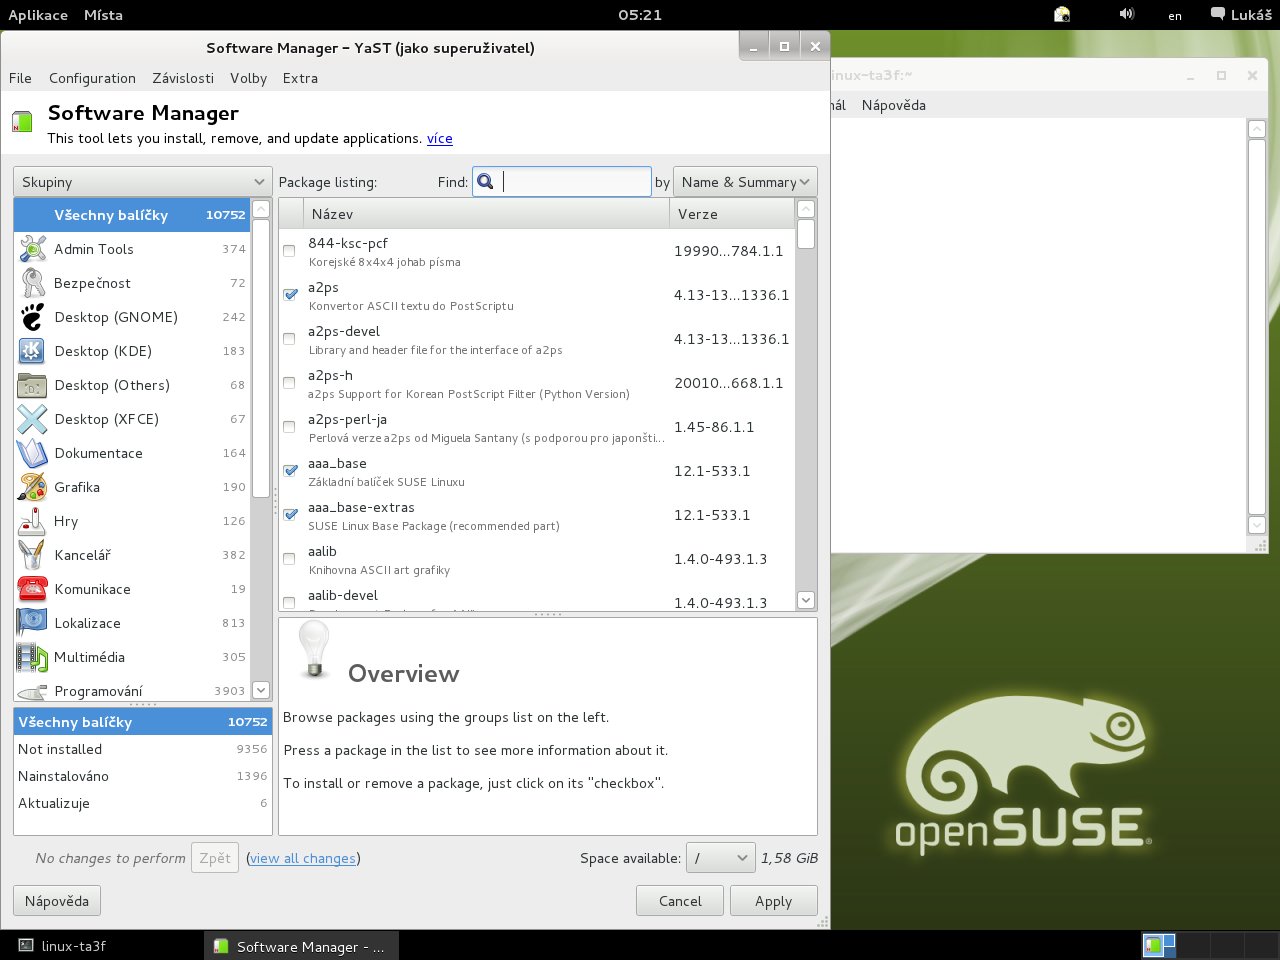
Task: Select the Dokumentace book icon
Action: [32, 453]
